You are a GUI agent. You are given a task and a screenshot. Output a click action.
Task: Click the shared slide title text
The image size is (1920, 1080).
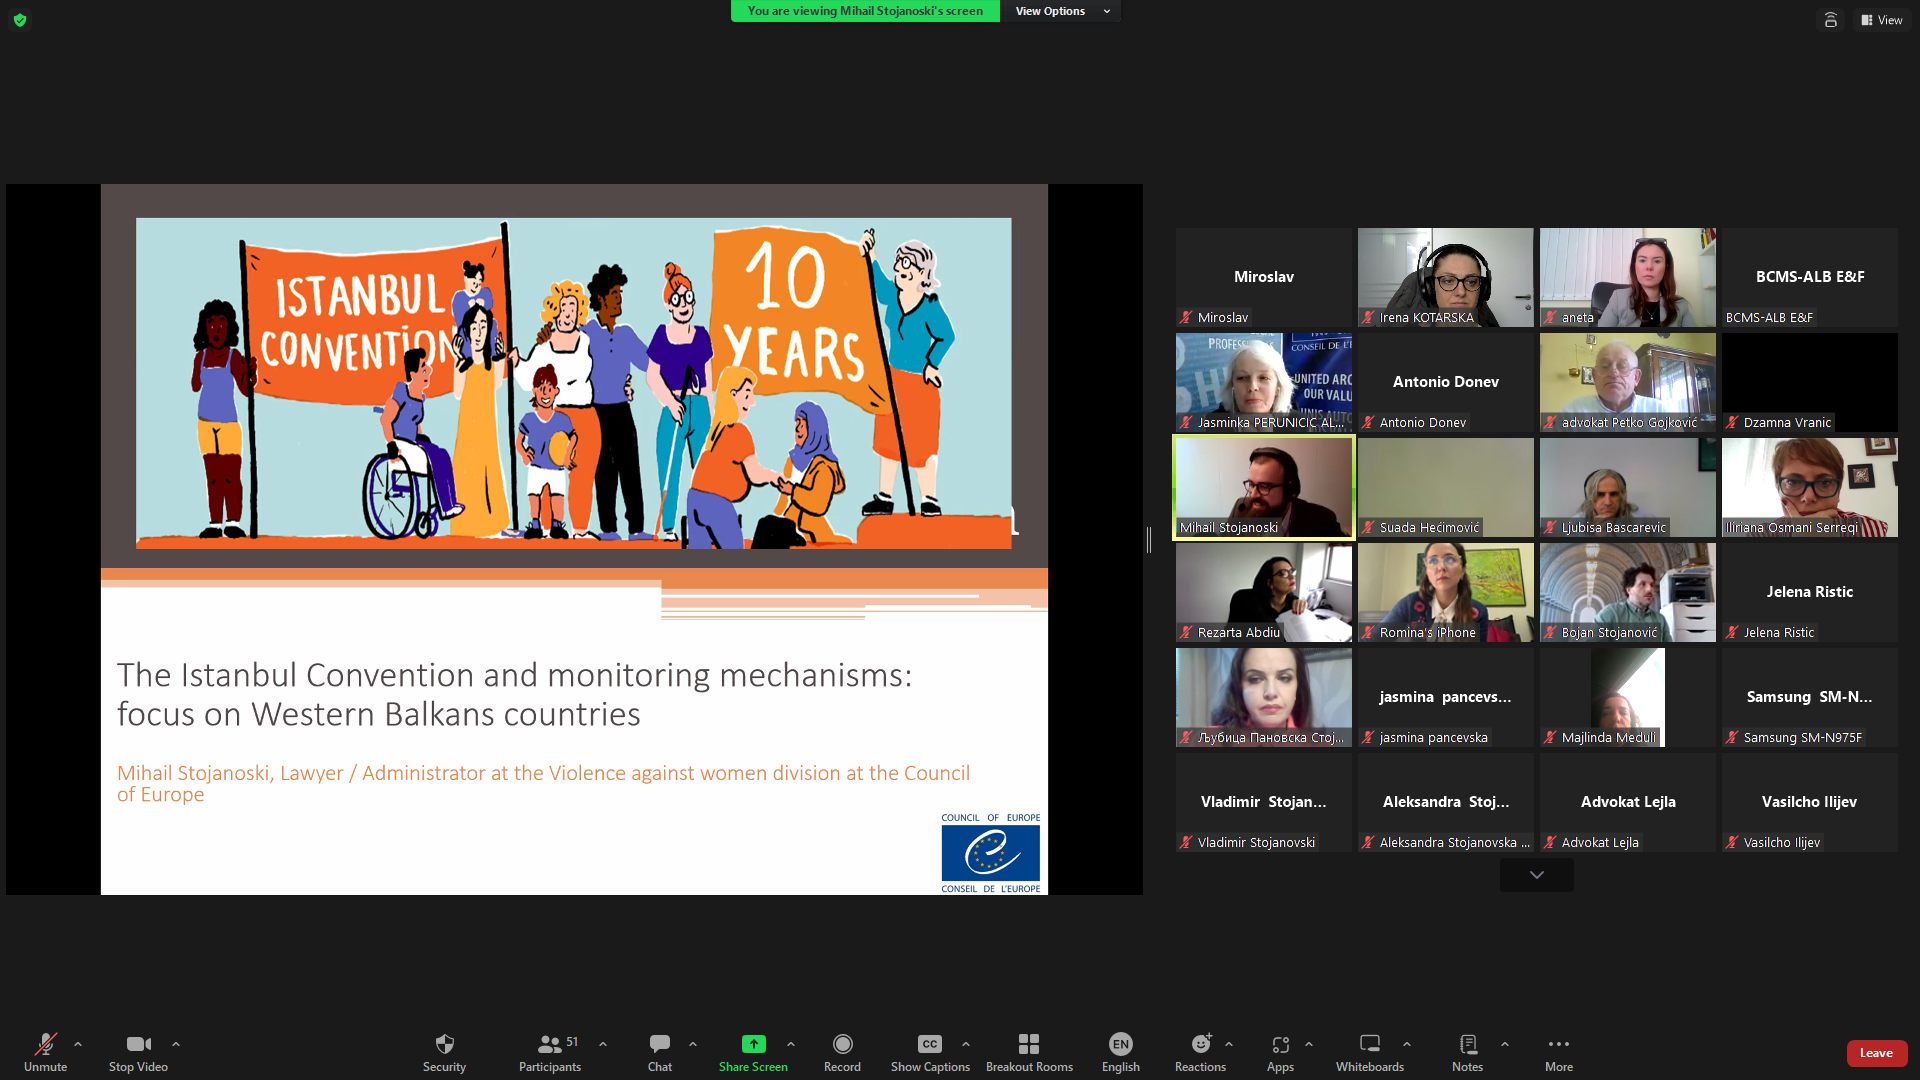tap(515, 694)
